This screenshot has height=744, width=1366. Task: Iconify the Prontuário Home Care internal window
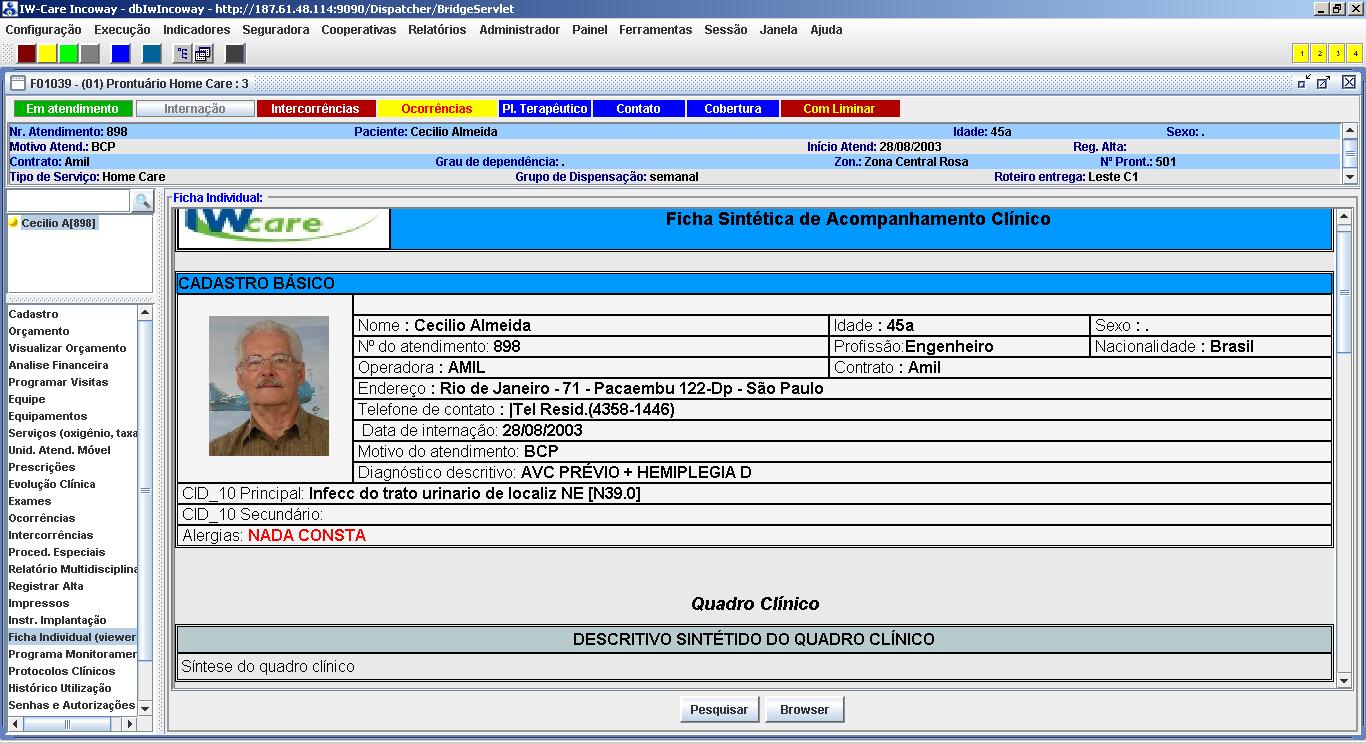1304,83
